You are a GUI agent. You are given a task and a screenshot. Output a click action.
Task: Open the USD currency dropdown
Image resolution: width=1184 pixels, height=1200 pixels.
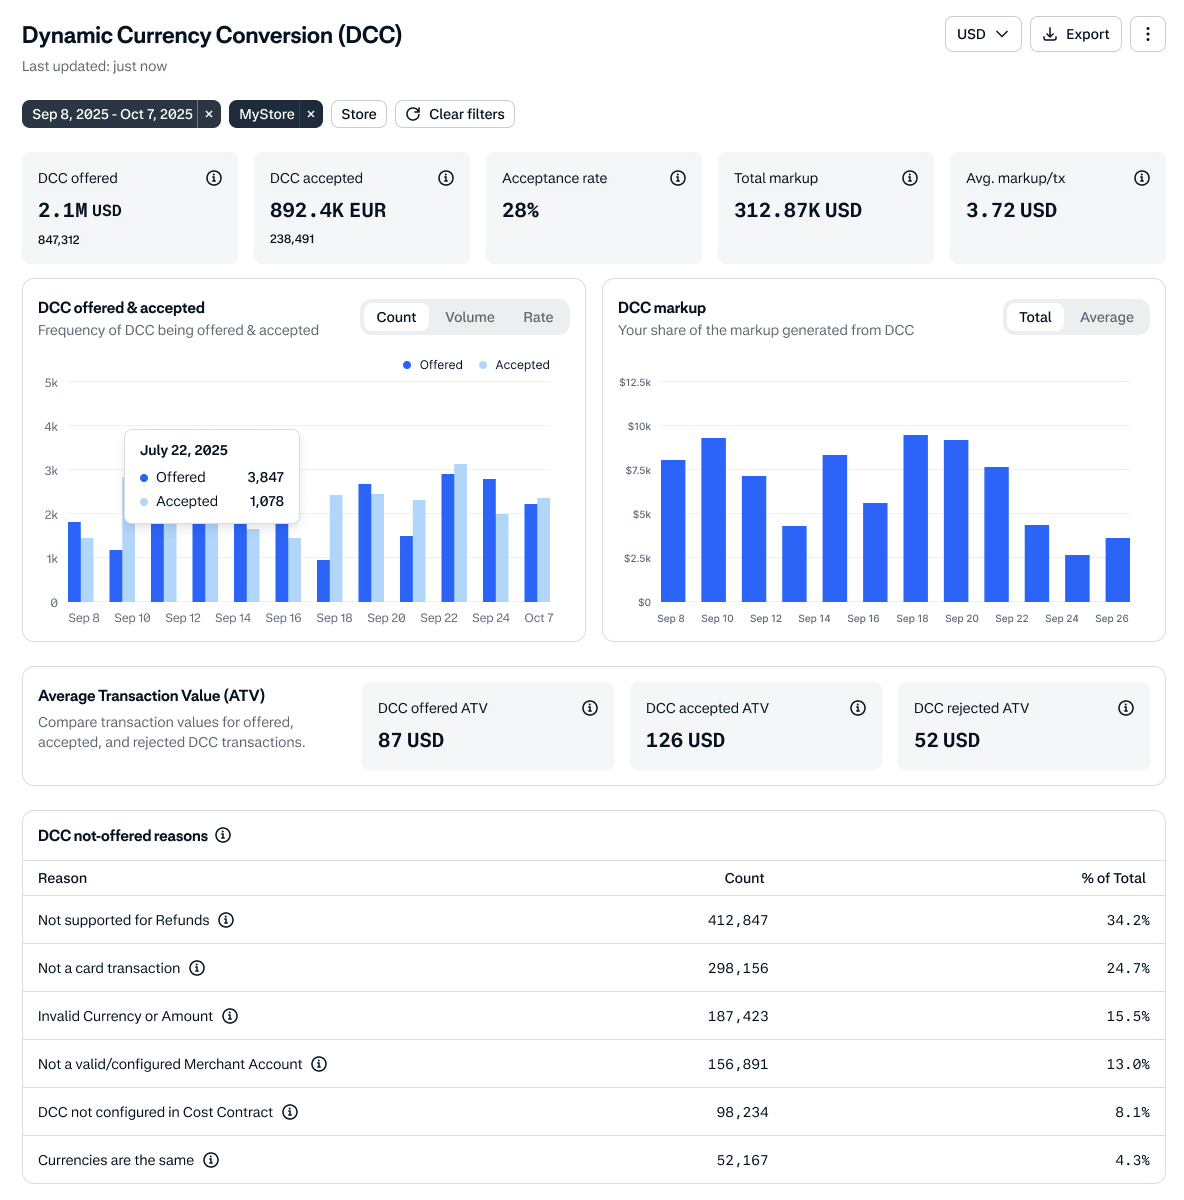click(983, 34)
